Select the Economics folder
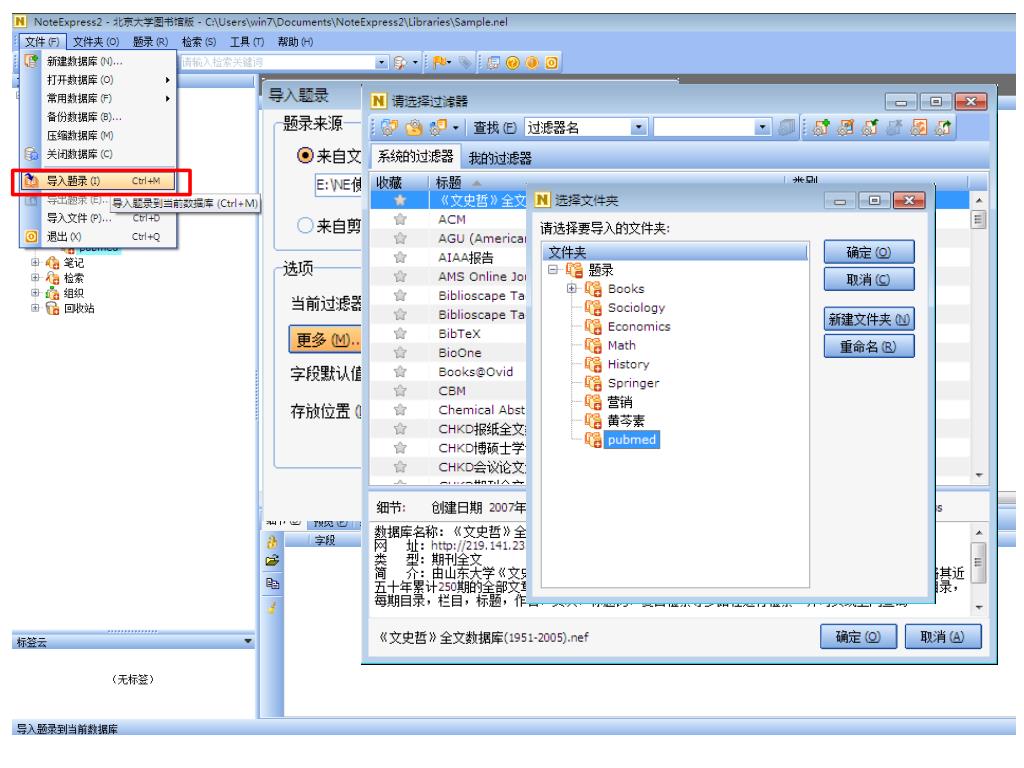 [639, 327]
